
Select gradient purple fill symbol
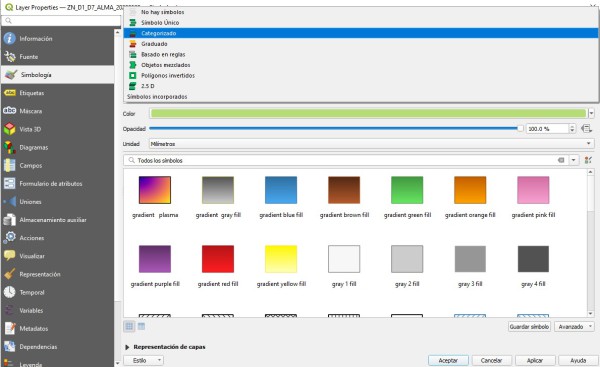pyautogui.click(x=155, y=266)
